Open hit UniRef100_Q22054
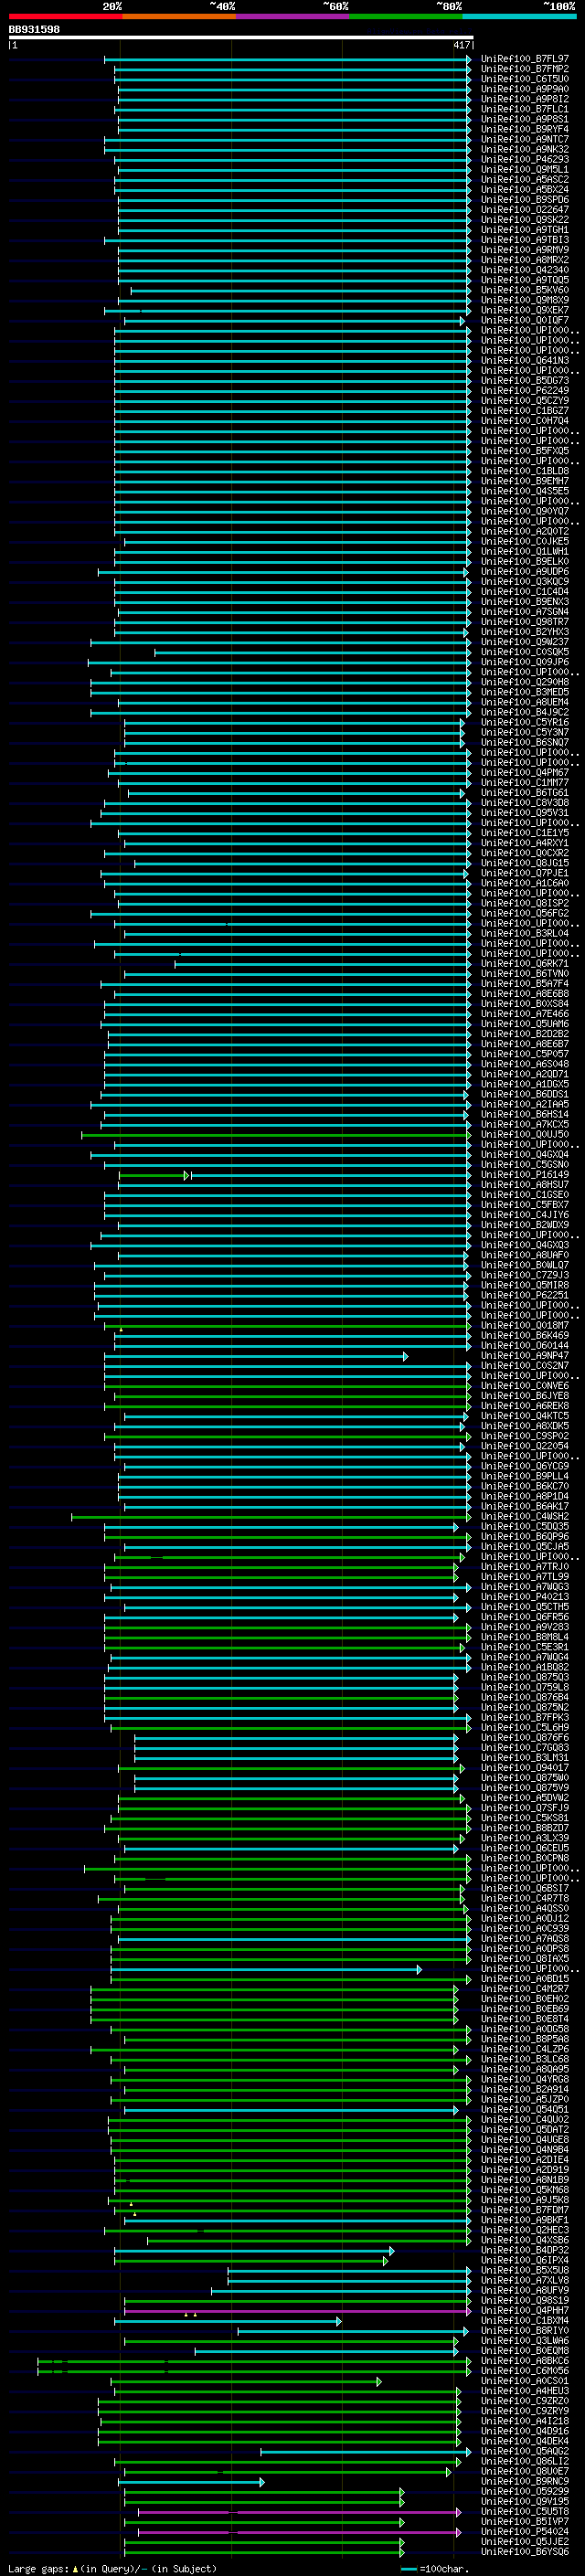 click(x=524, y=1445)
